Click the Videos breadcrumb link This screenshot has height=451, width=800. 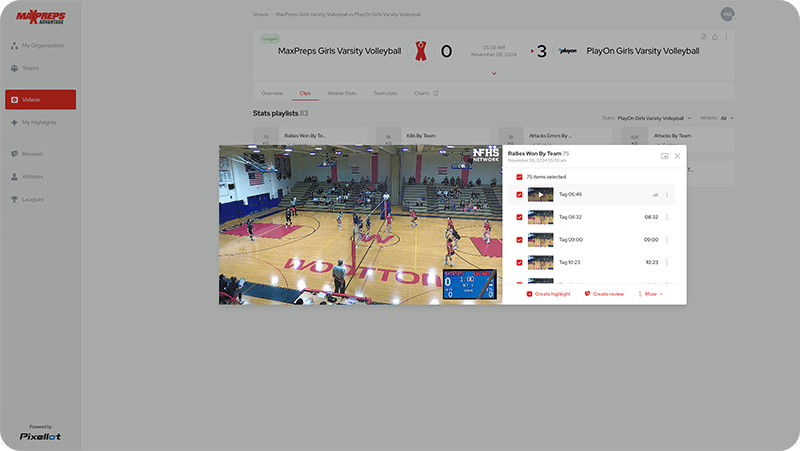click(260, 14)
